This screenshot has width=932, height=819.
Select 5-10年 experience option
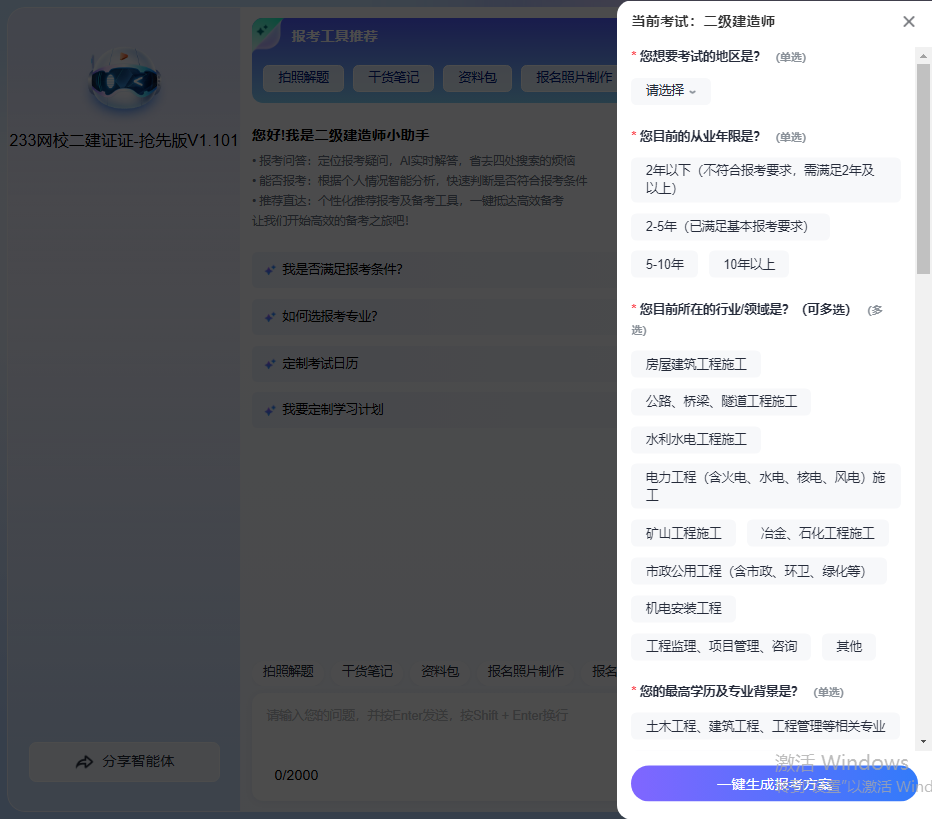coord(664,264)
